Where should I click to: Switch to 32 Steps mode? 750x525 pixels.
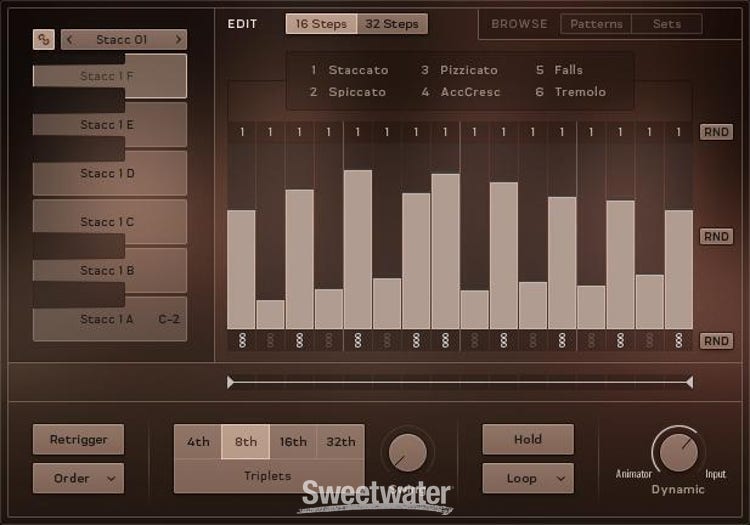[392, 24]
